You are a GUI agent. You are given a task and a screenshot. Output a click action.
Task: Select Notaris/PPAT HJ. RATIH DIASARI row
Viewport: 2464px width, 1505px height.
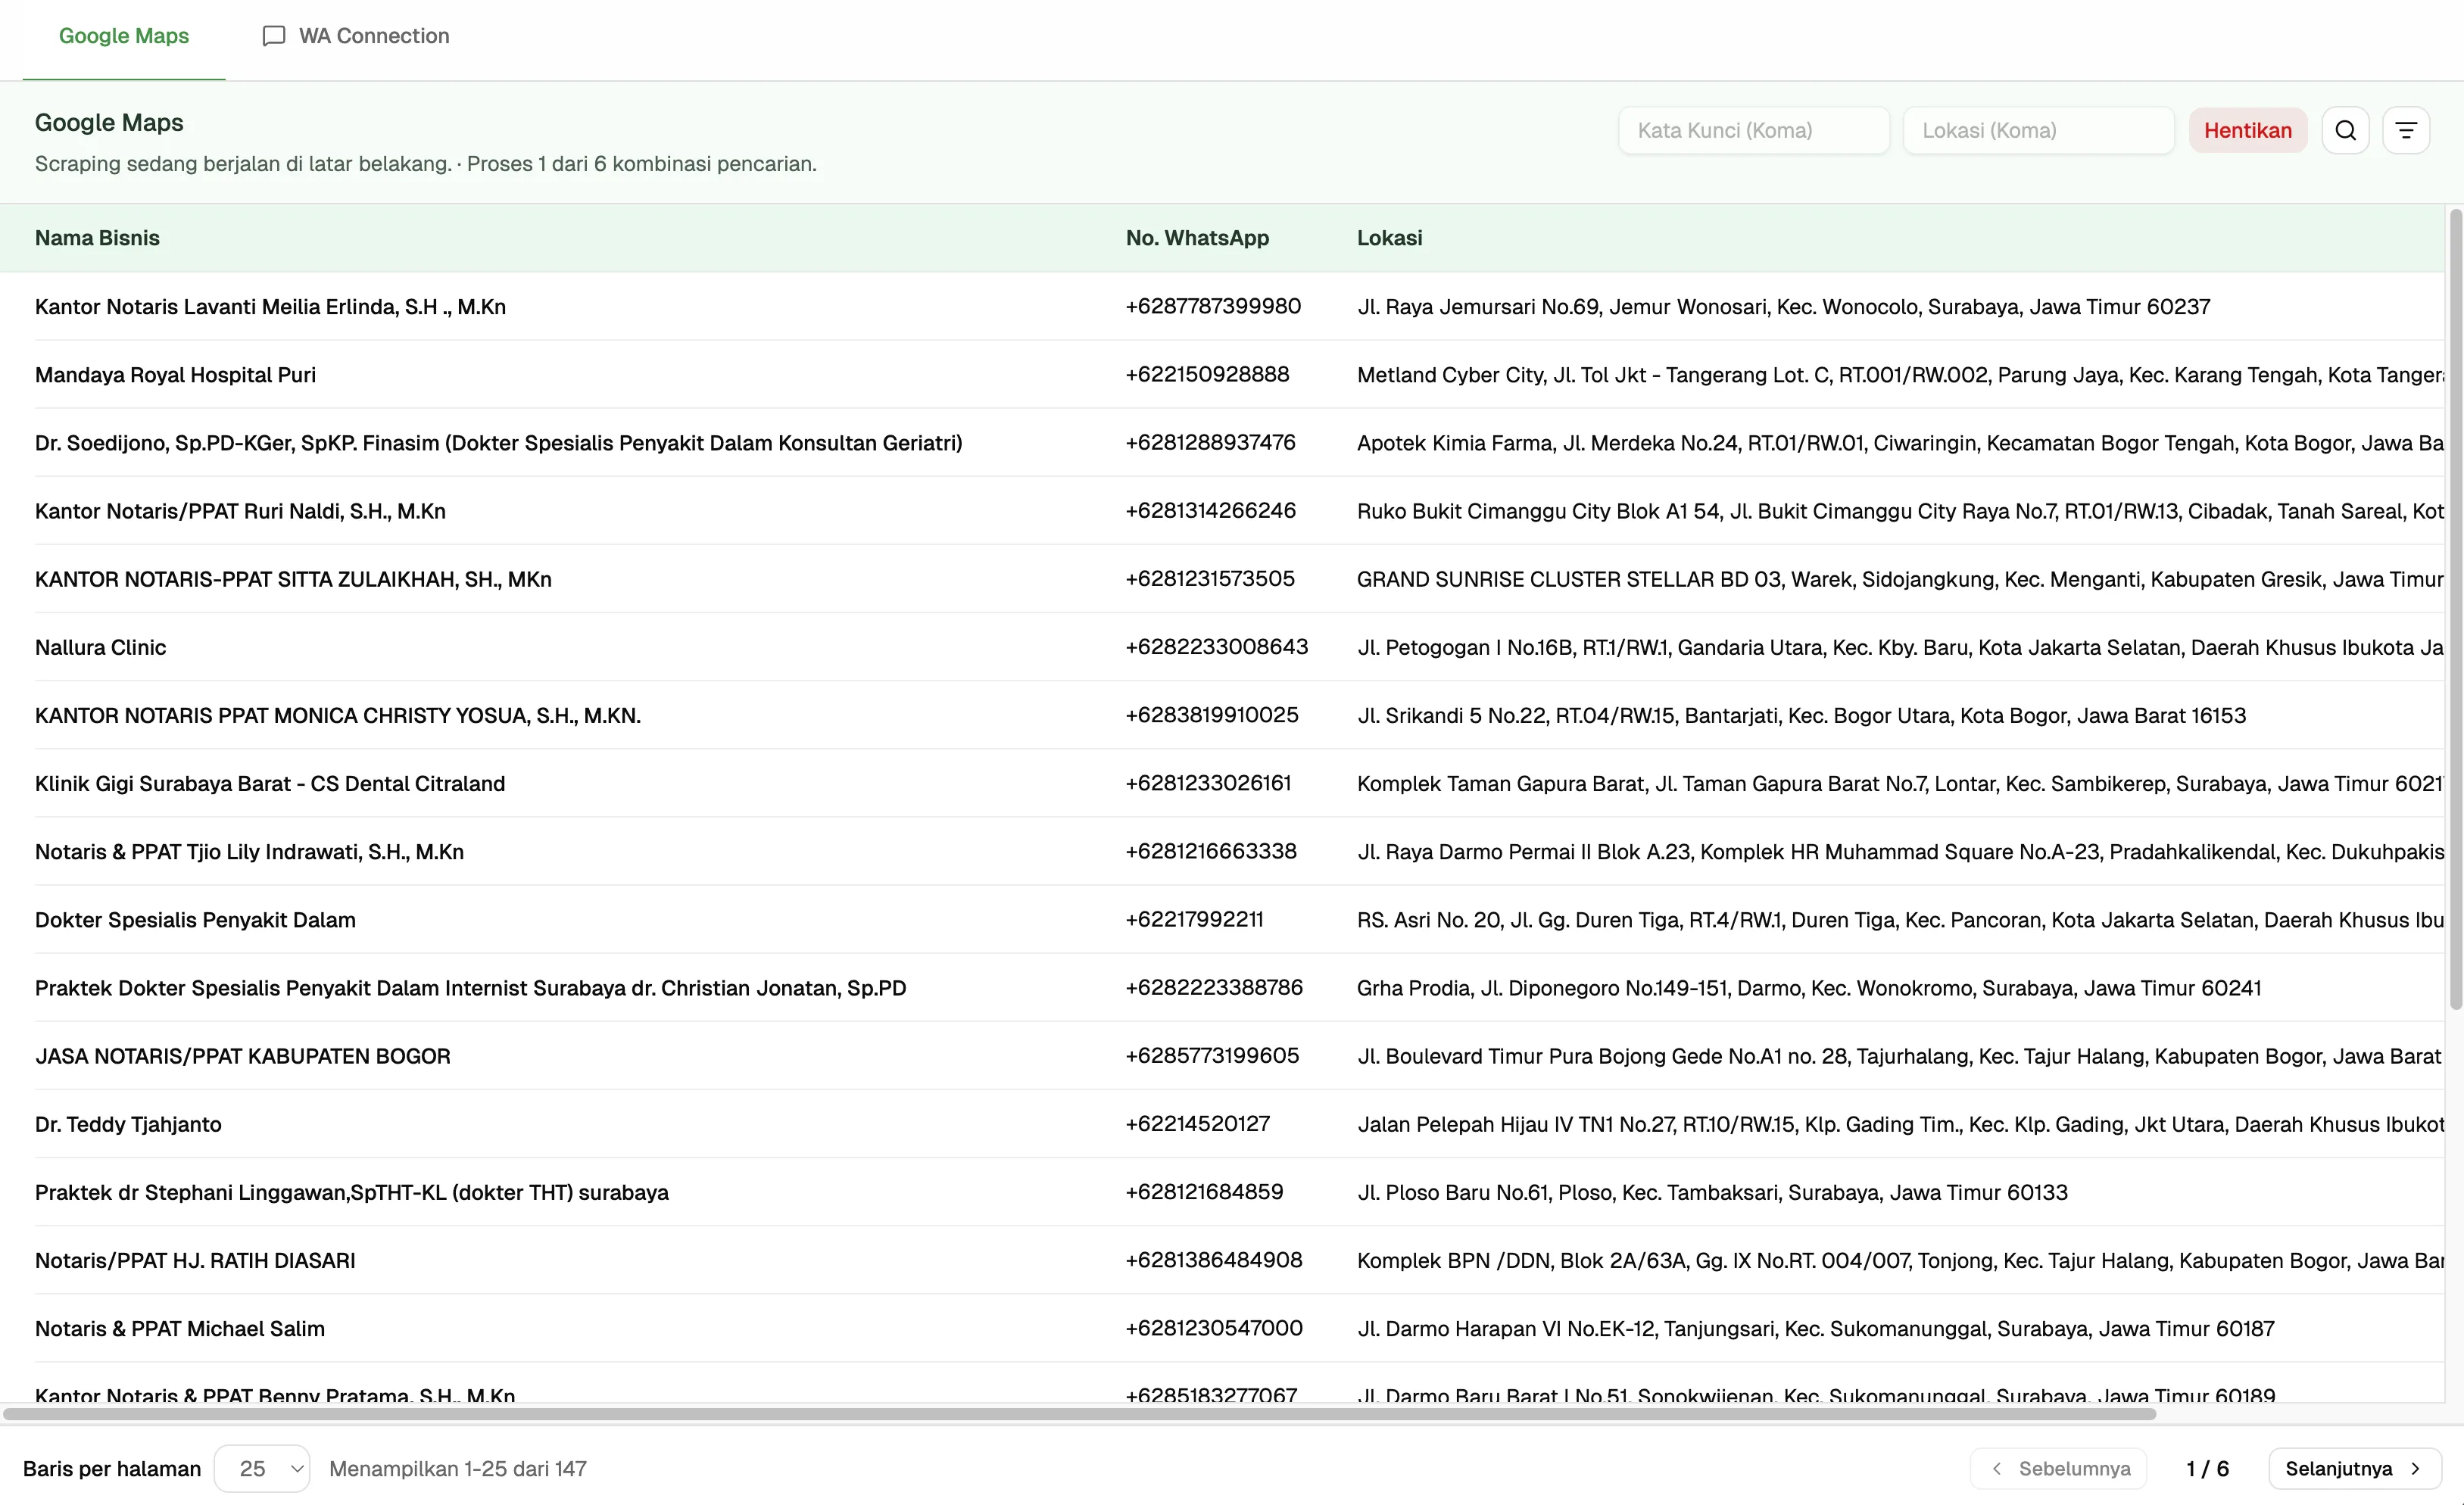click(x=1222, y=1260)
